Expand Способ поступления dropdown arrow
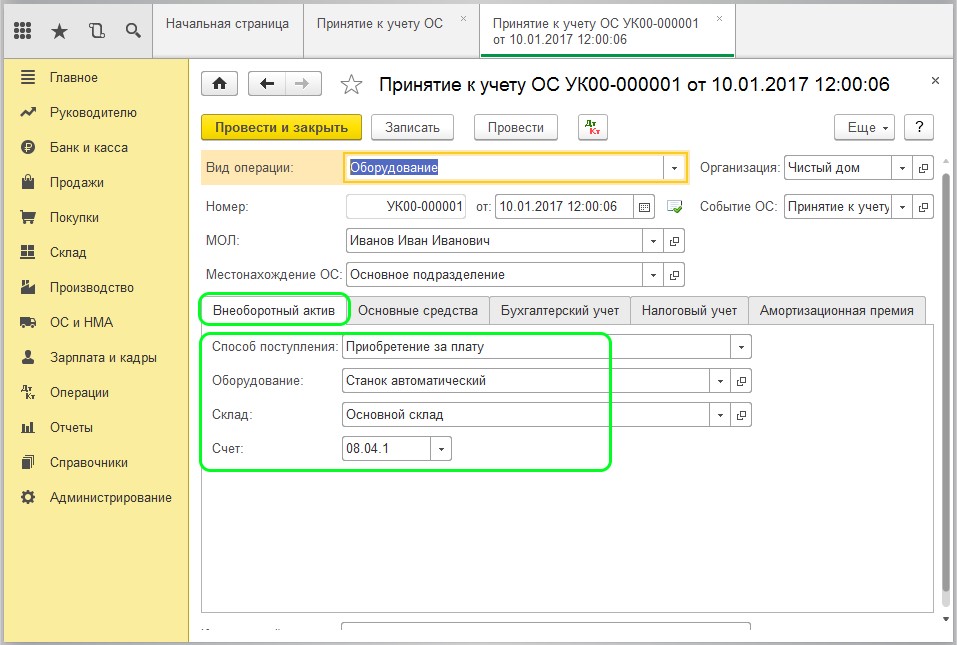The width and height of the screenshot is (957, 645). pos(741,347)
